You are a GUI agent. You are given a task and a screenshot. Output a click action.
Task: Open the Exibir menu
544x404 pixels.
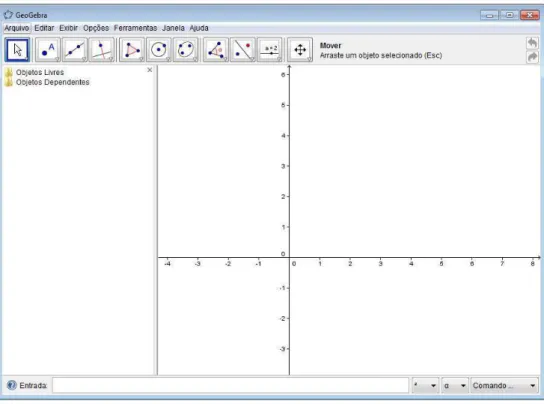coord(68,28)
